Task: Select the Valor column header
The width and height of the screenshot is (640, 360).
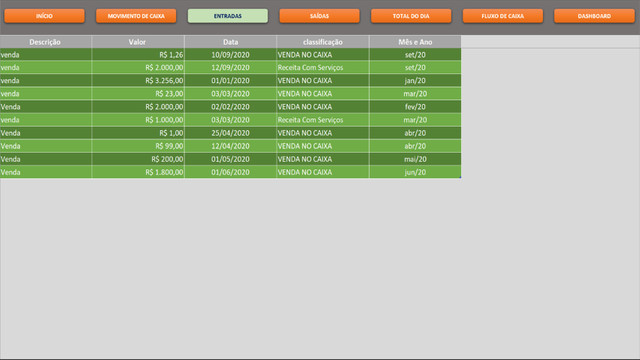Action: pos(138,42)
